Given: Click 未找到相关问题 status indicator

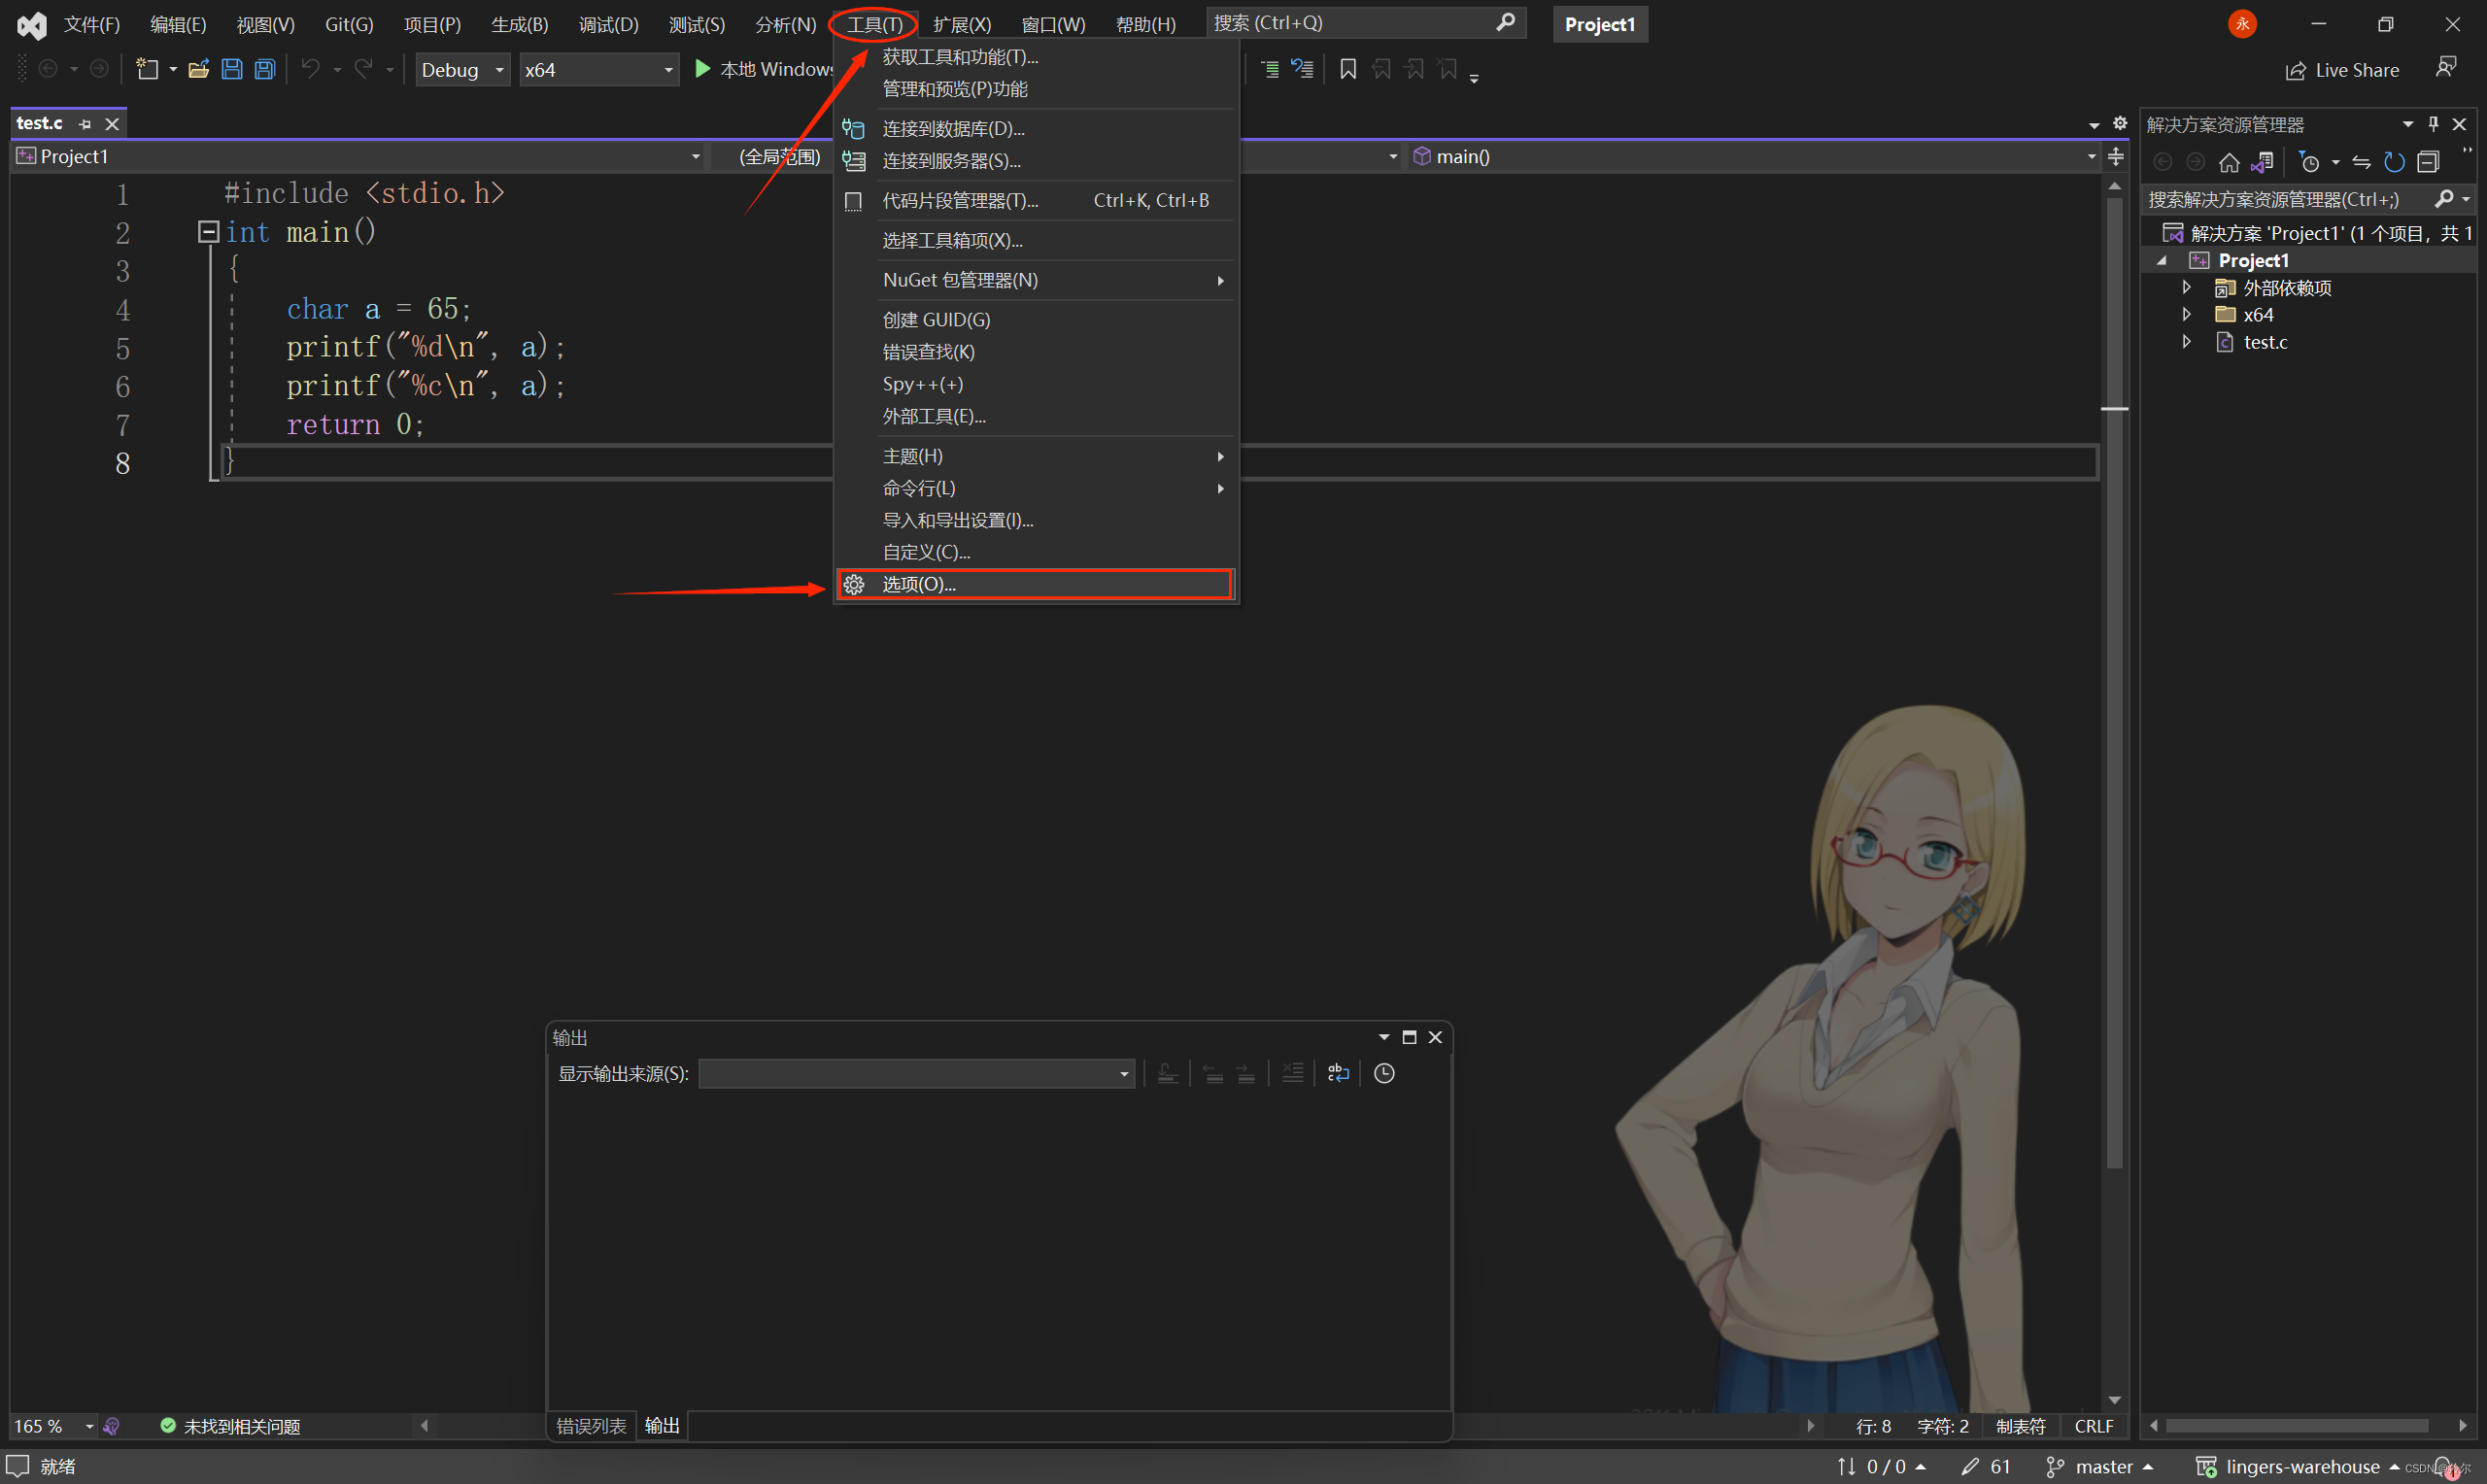Looking at the screenshot, I should click(x=230, y=1426).
